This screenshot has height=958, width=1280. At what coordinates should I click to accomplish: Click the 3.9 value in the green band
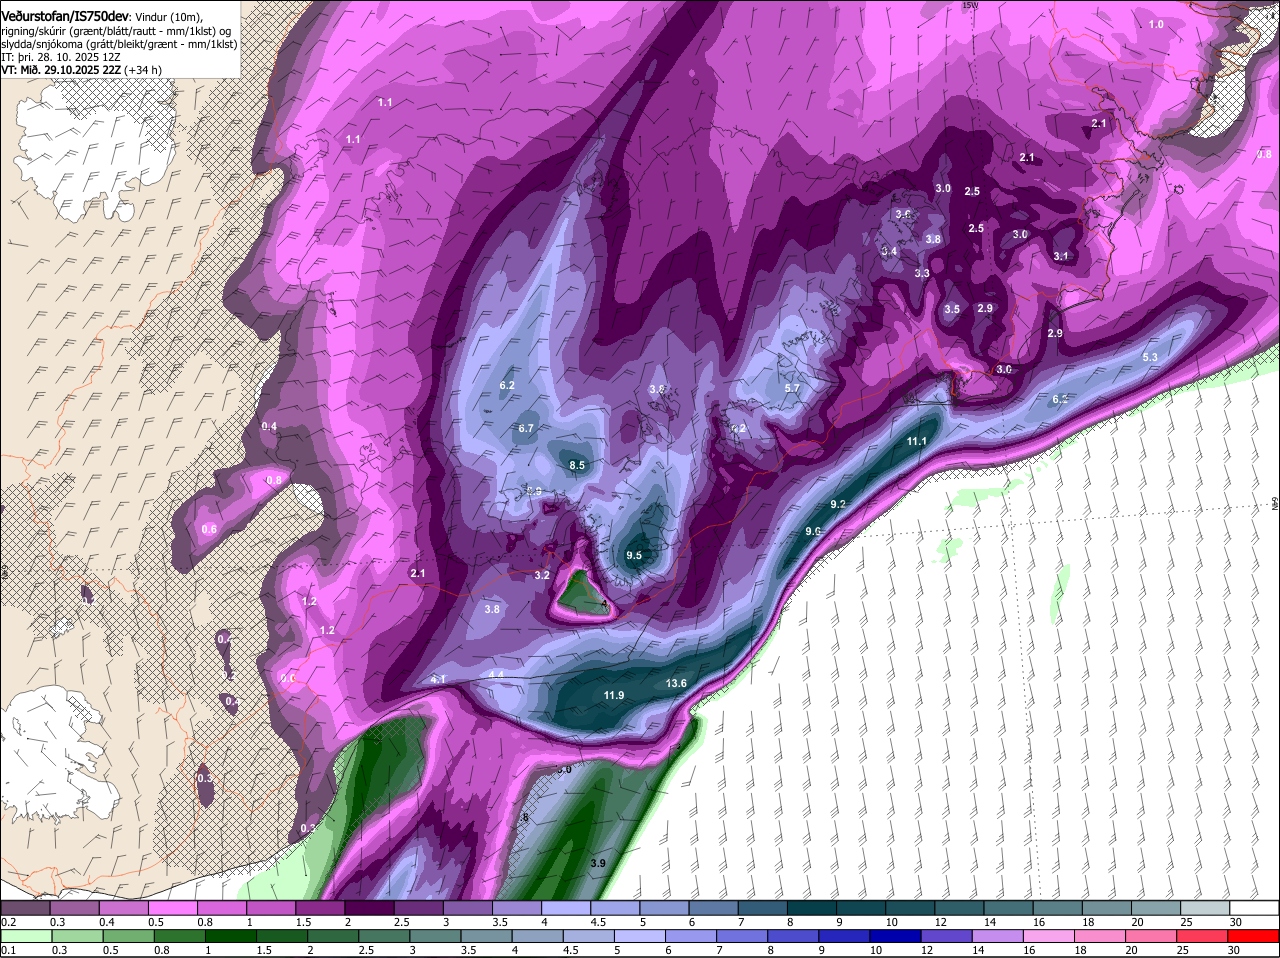point(598,863)
